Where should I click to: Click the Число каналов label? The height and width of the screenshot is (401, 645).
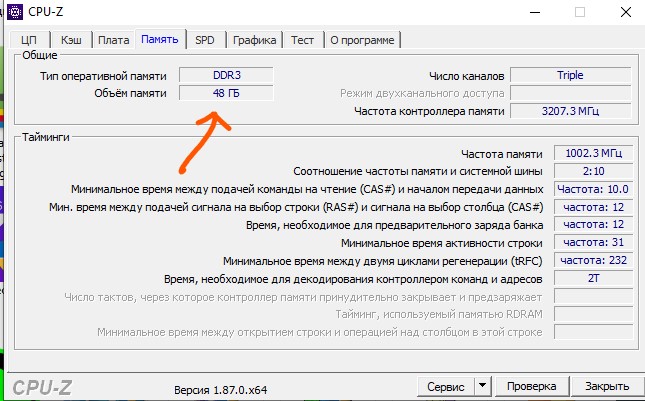click(x=466, y=76)
